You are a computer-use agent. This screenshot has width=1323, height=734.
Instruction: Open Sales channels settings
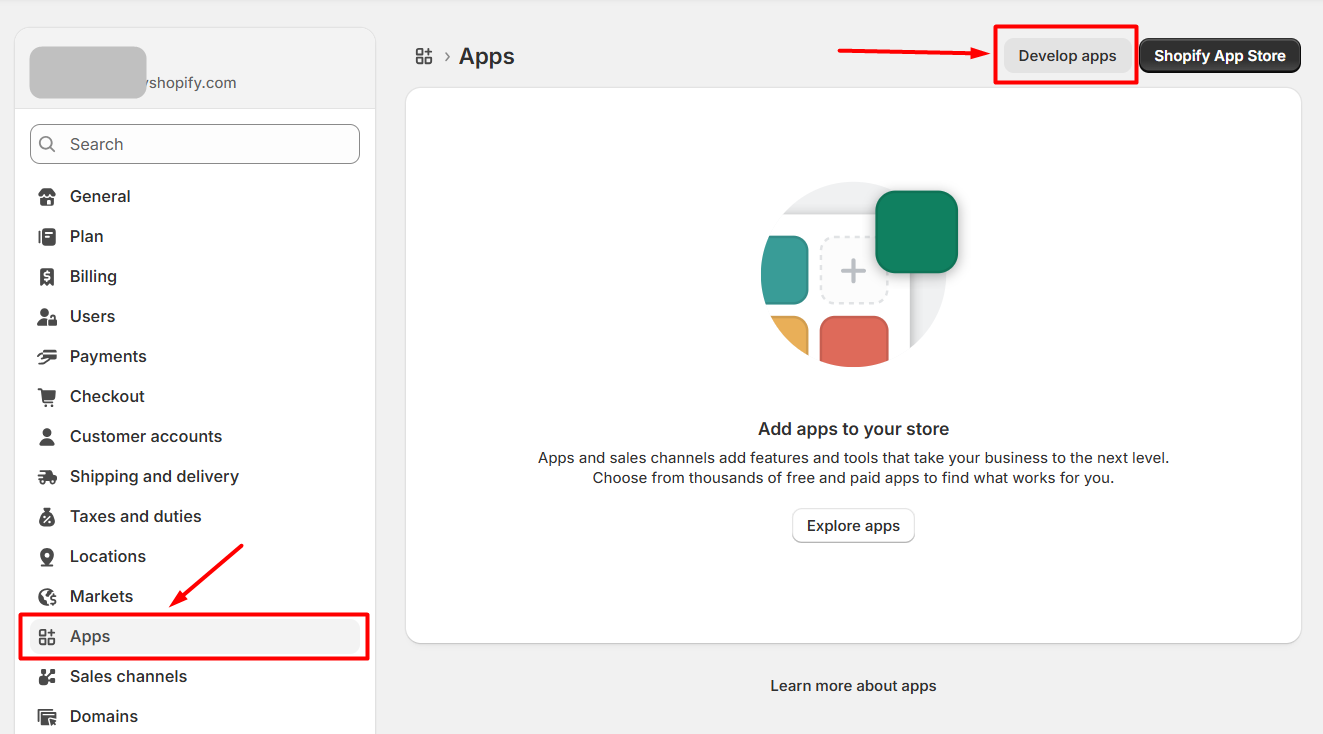pos(128,676)
